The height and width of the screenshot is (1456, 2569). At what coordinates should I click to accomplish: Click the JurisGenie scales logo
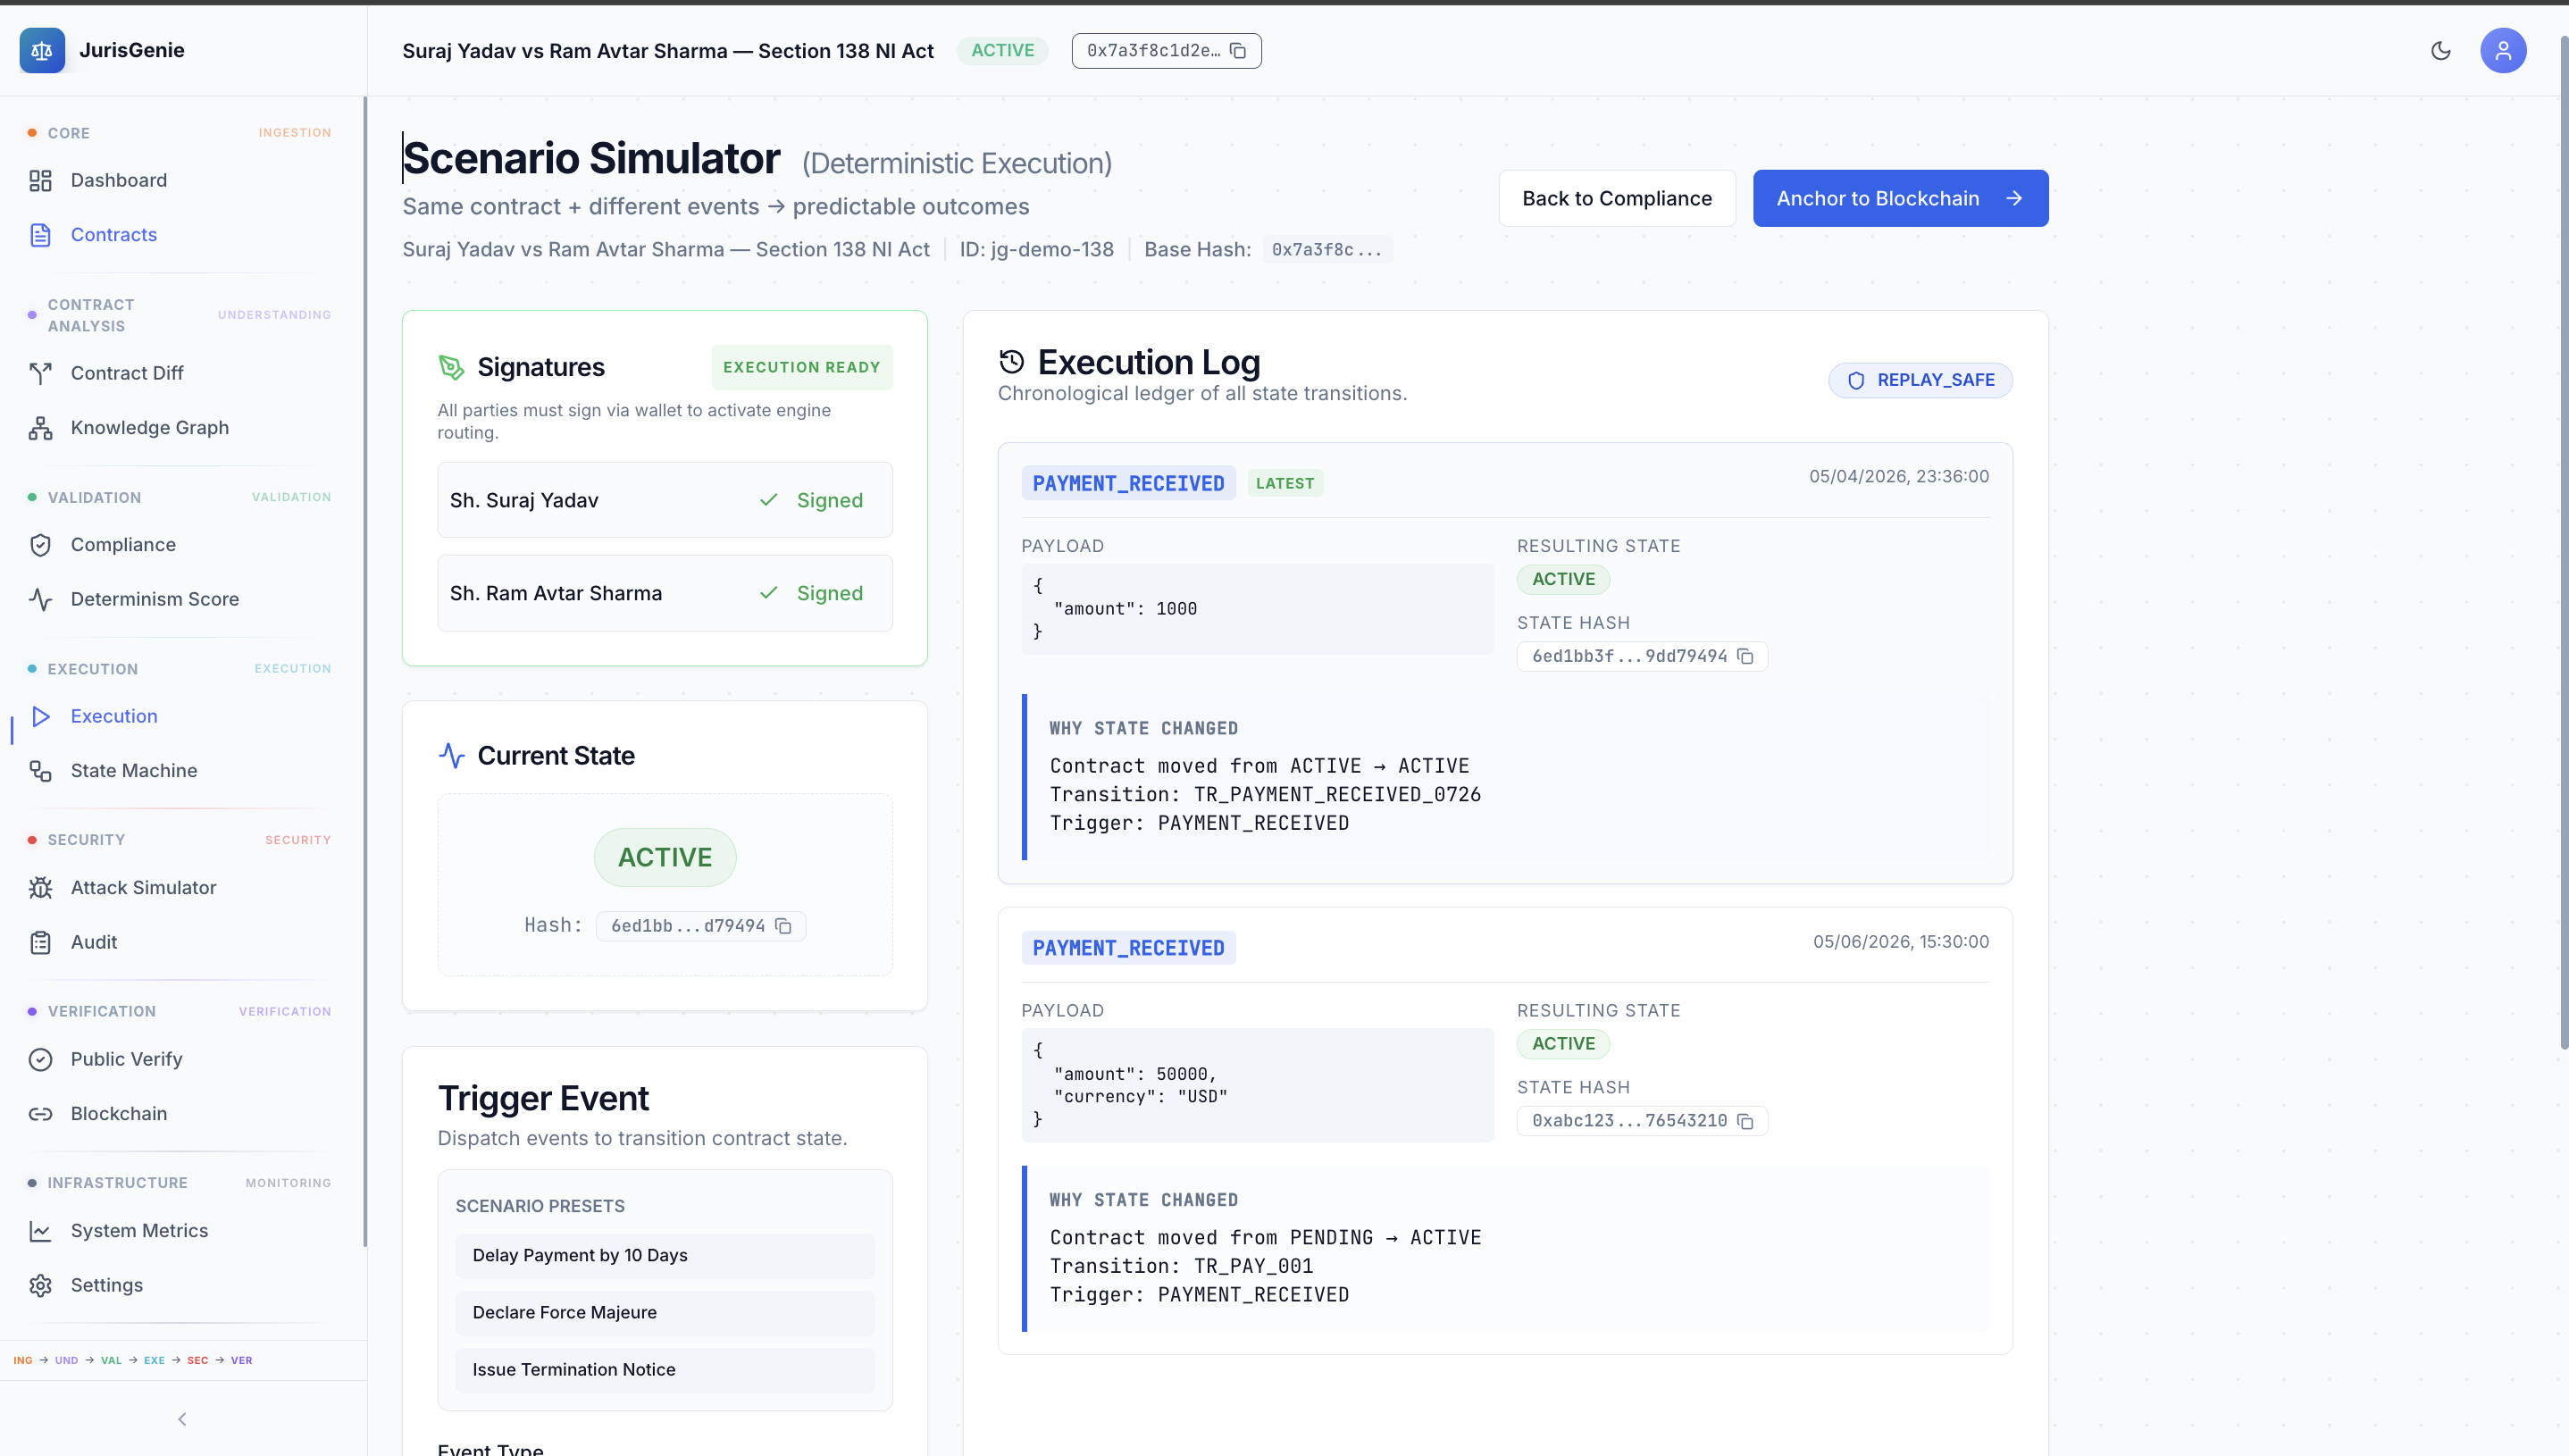(42, 51)
